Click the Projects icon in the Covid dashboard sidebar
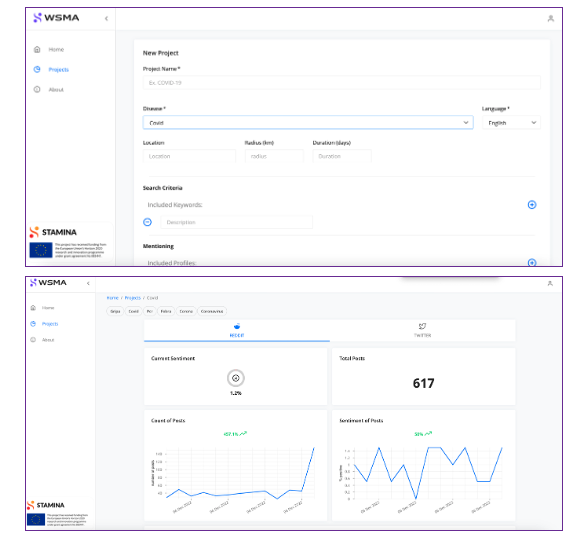Viewport: 576px width, 534px height. pos(33,324)
